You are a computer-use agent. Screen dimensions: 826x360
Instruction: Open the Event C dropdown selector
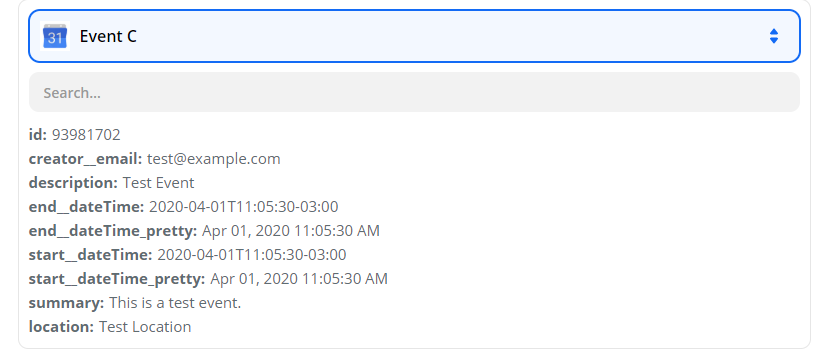tap(414, 36)
